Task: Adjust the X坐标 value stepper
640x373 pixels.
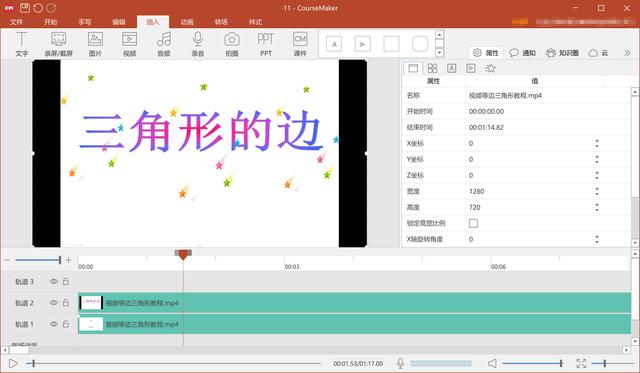Action: (597, 143)
